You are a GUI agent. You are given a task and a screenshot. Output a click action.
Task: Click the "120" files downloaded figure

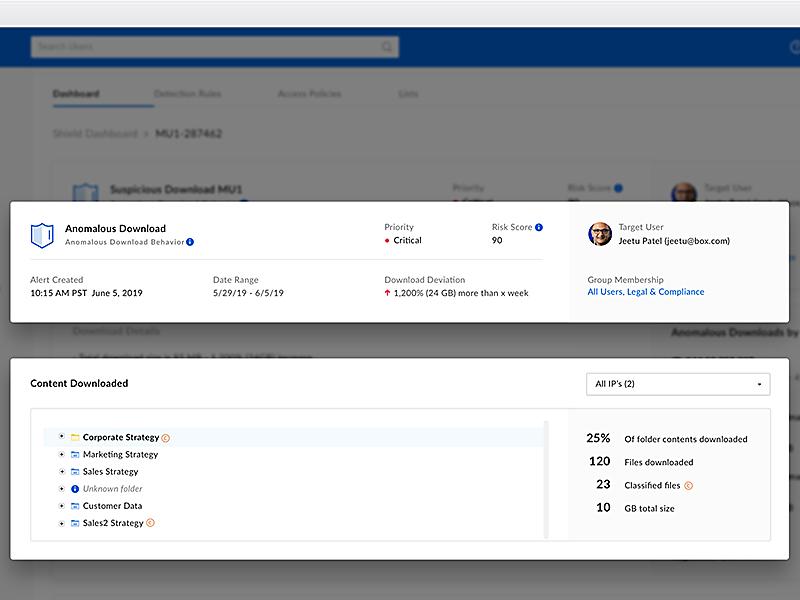(599, 461)
